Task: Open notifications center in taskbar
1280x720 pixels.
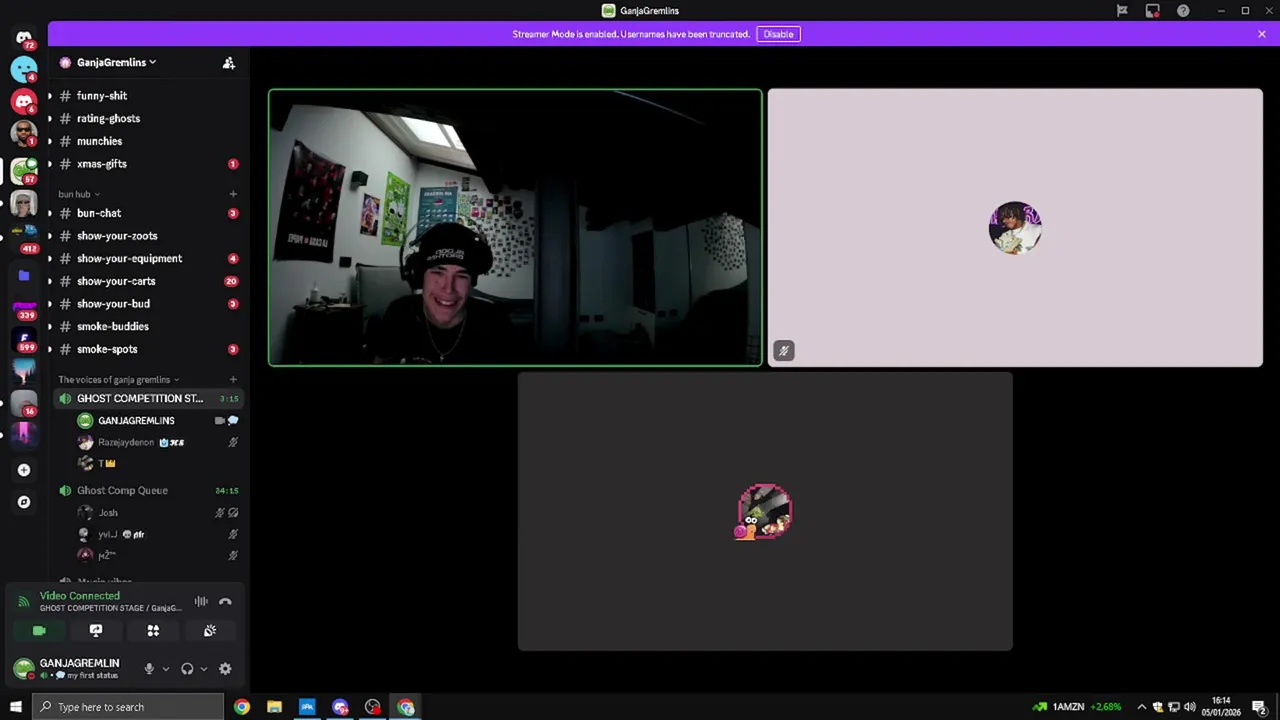Action: coord(1259,707)
